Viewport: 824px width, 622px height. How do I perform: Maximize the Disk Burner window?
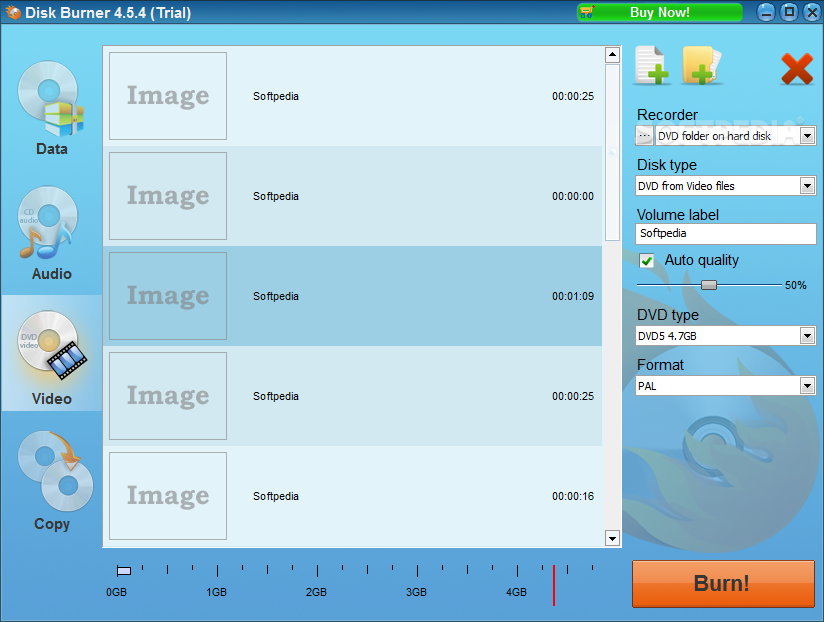coord(789,12)
